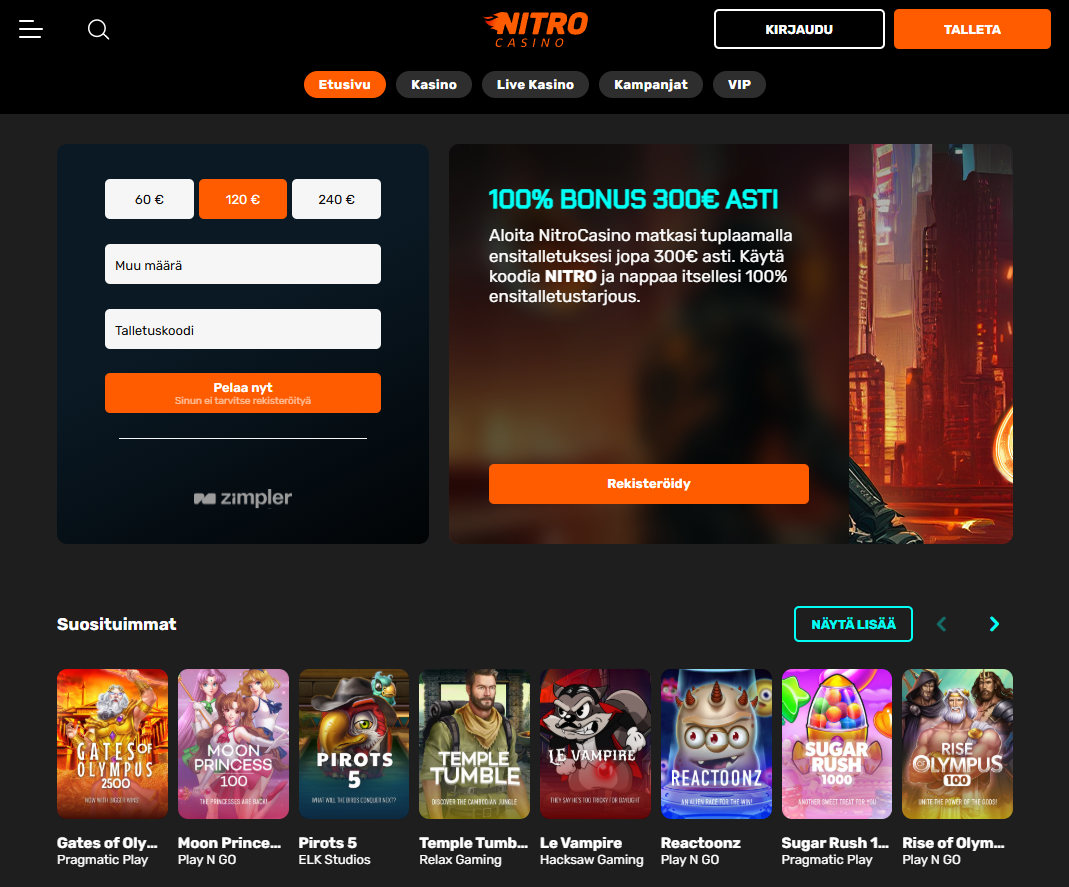Open Gates of Olympus 2500 thumbnail

[x=112, y=744]
